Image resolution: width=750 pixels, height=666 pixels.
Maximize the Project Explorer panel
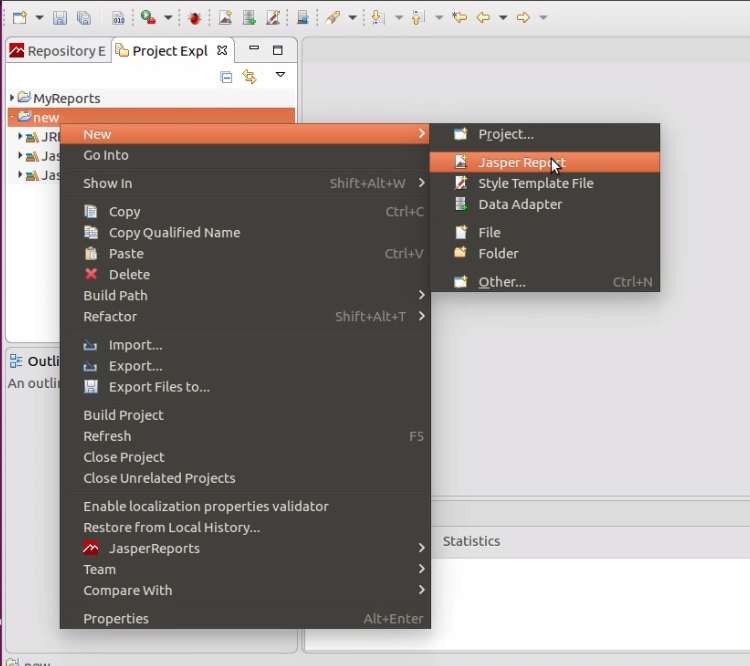[x=277, y=50]
